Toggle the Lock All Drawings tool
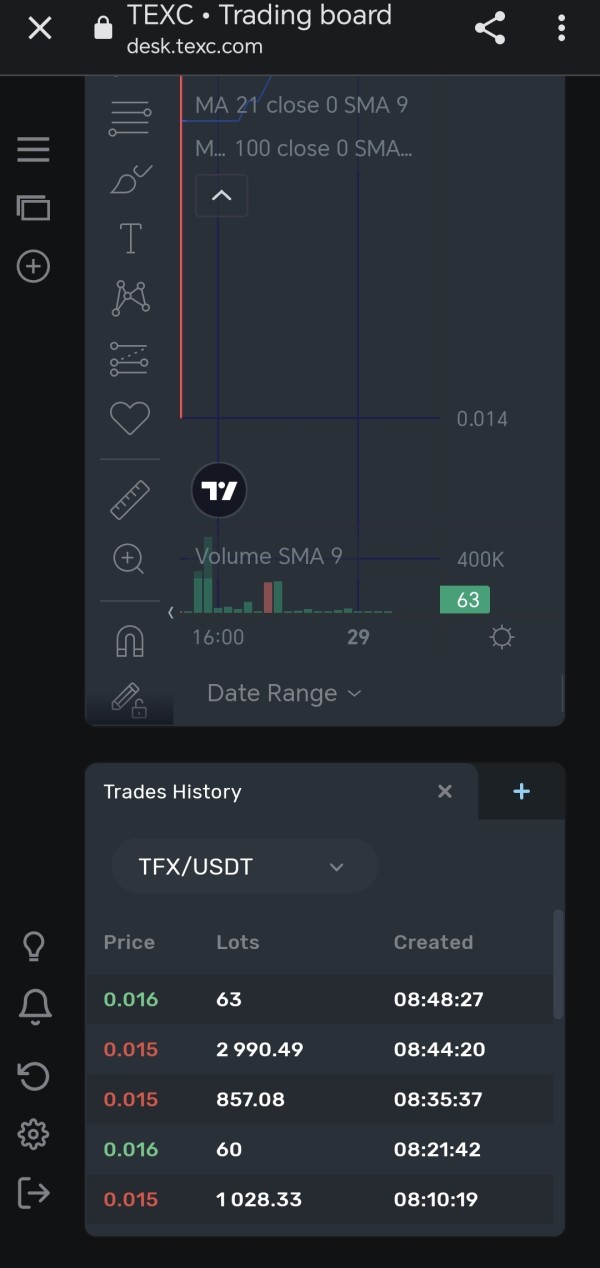 pyautogui.click(x=130, y=699)
